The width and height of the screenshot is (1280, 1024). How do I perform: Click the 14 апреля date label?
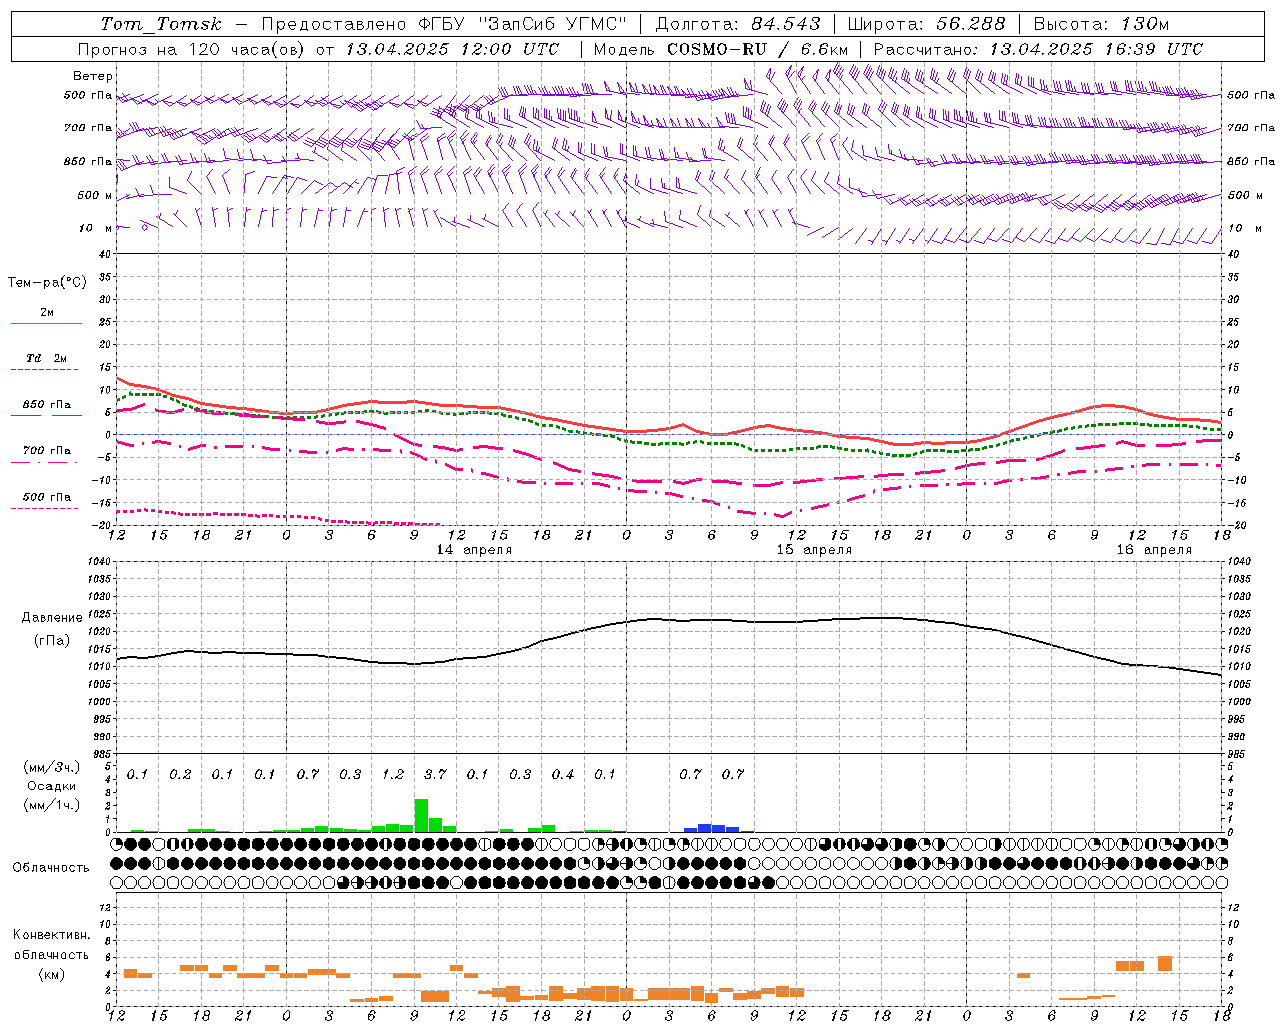click(474, 550)
